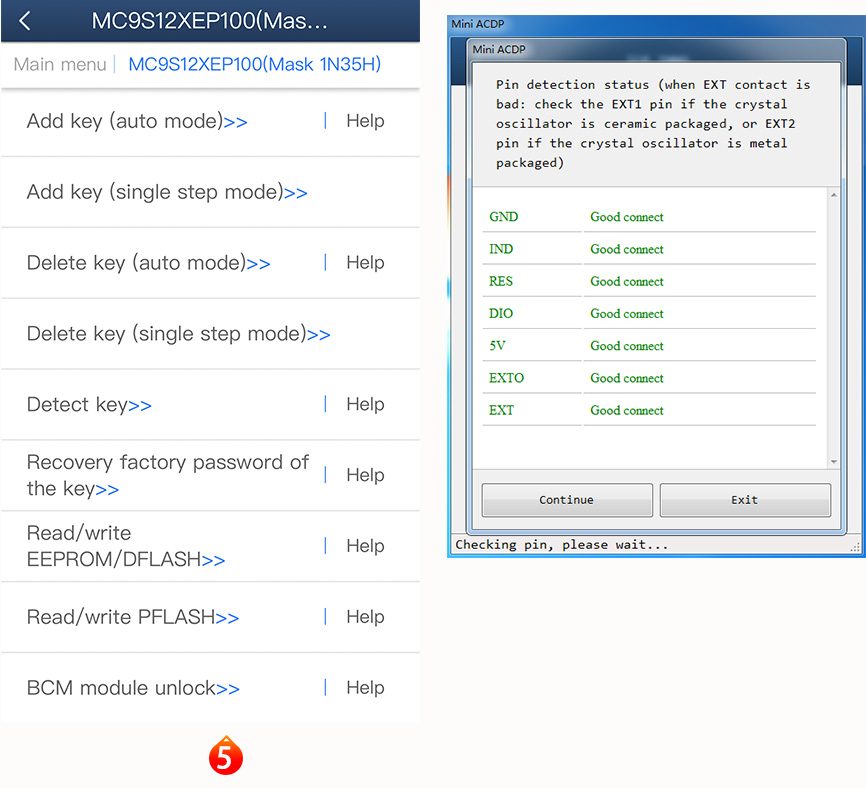This screenshot has height=788, width=866.
Task: Select the EXT pin row
Action: [650, 410]
